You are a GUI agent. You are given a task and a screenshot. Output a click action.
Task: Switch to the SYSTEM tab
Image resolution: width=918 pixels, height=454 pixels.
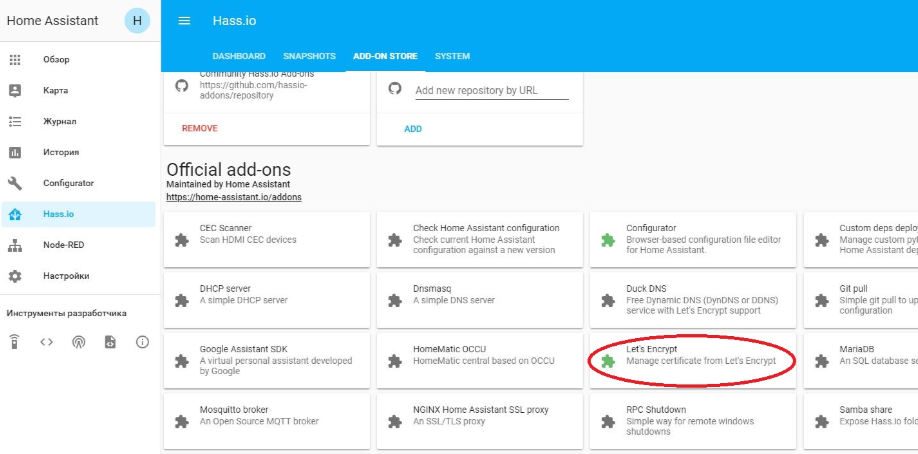click(x=453, y=56)
